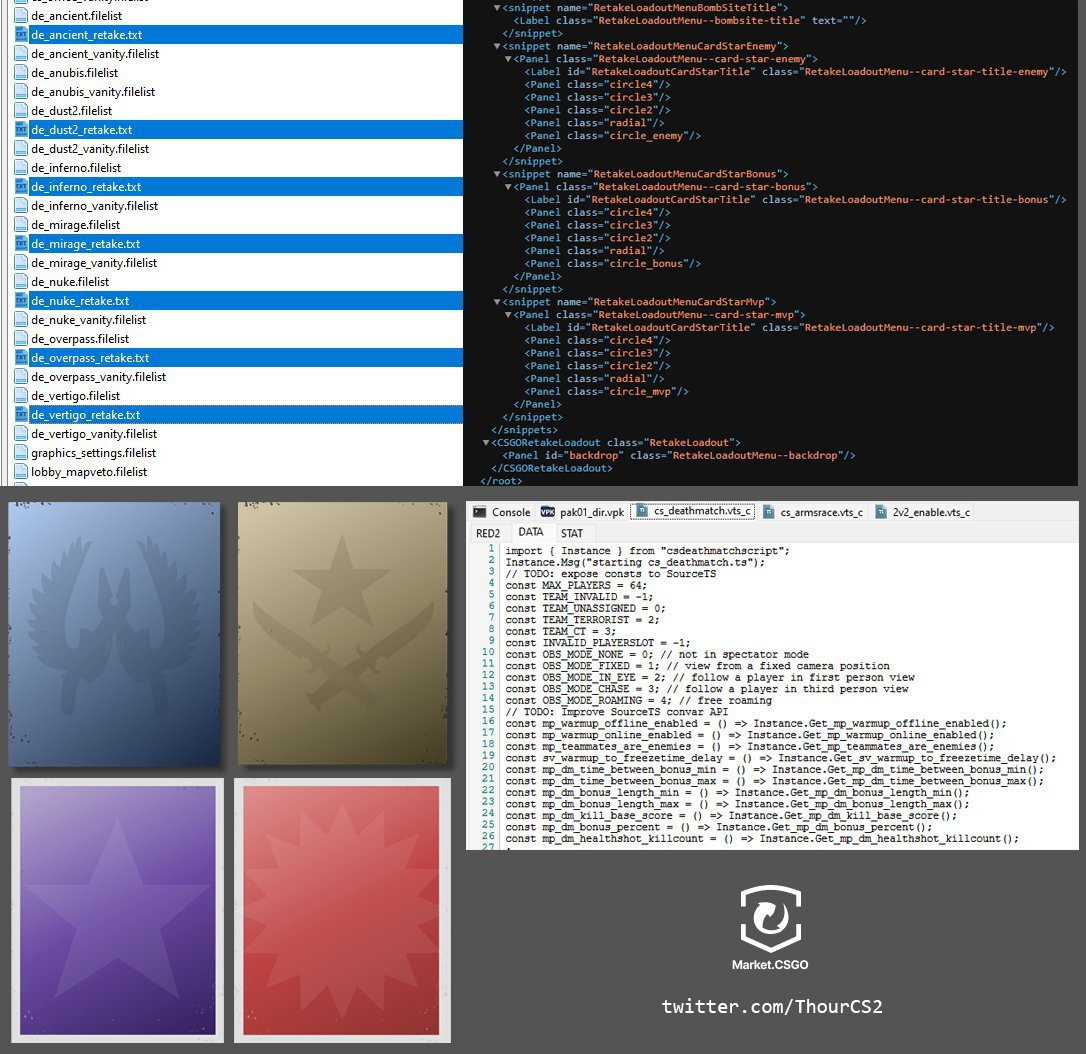Click Console tab icon
The image size is (1086, 1054).
click(x=479, y=512)
